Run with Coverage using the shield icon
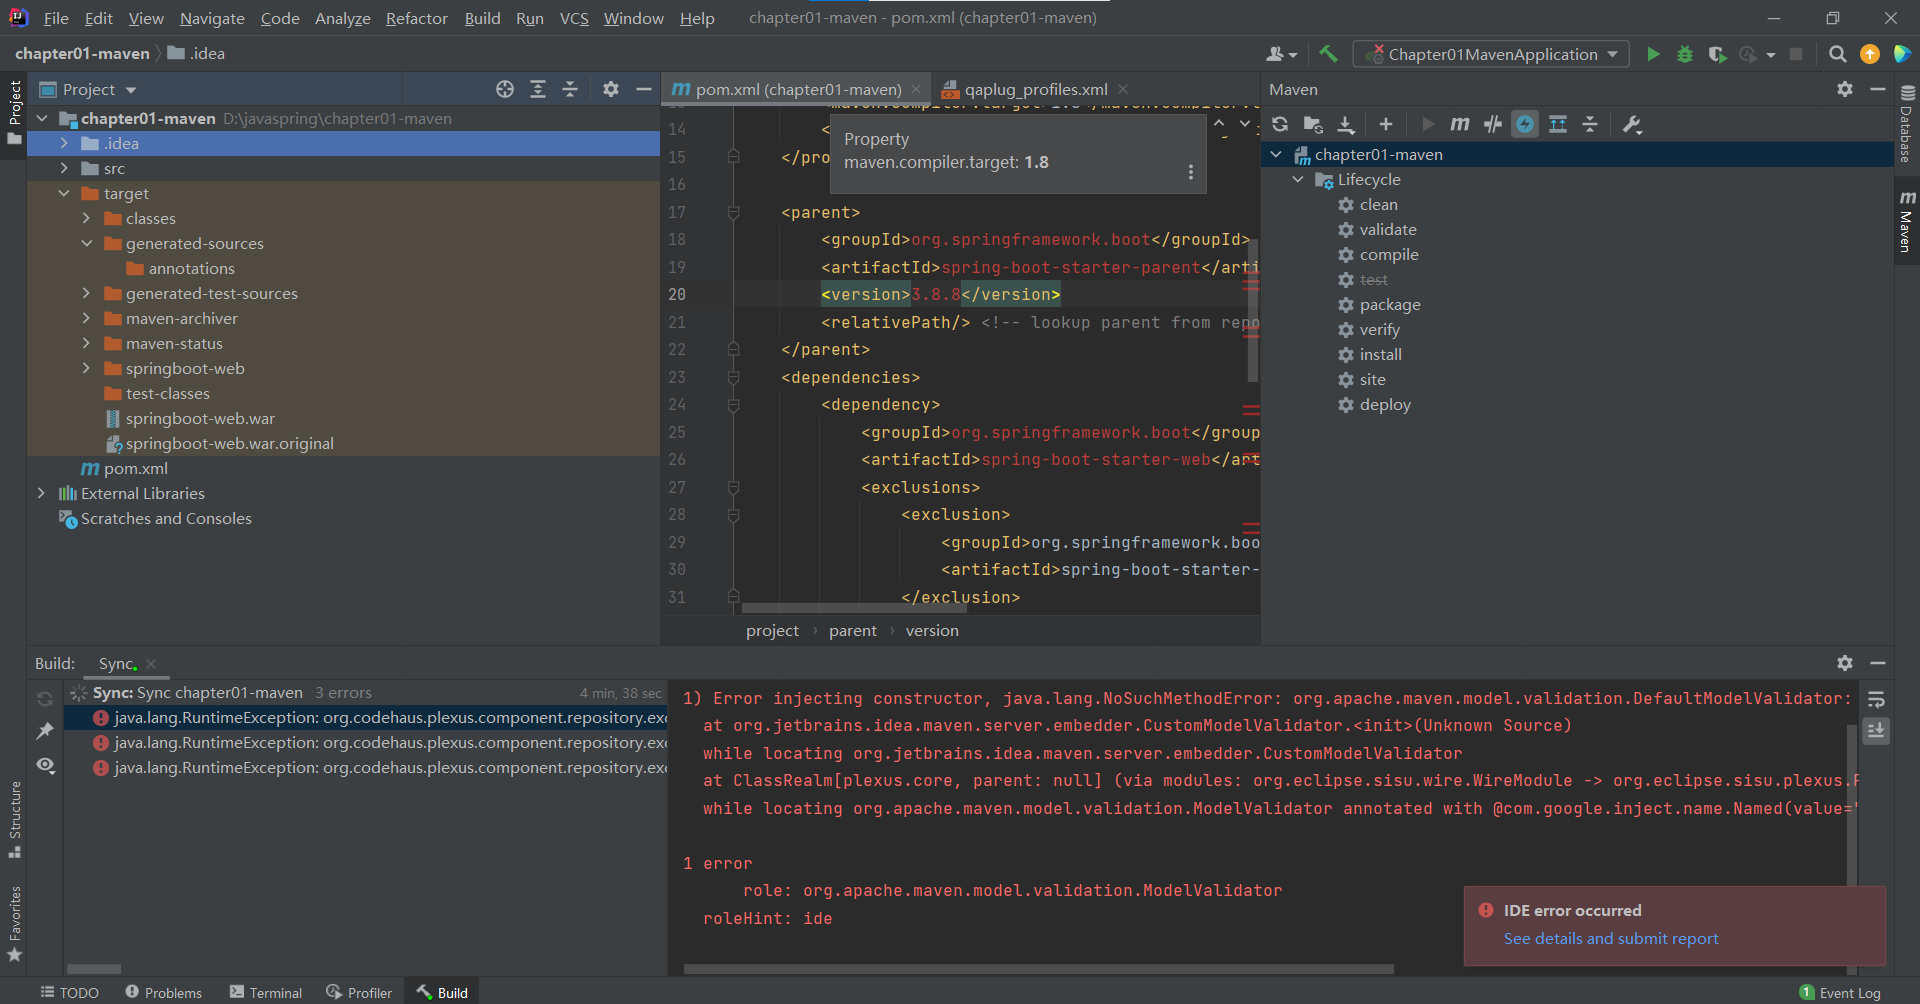Image resolution: width=1920 pixels, height=1004 pixels. click(1717, 54)
